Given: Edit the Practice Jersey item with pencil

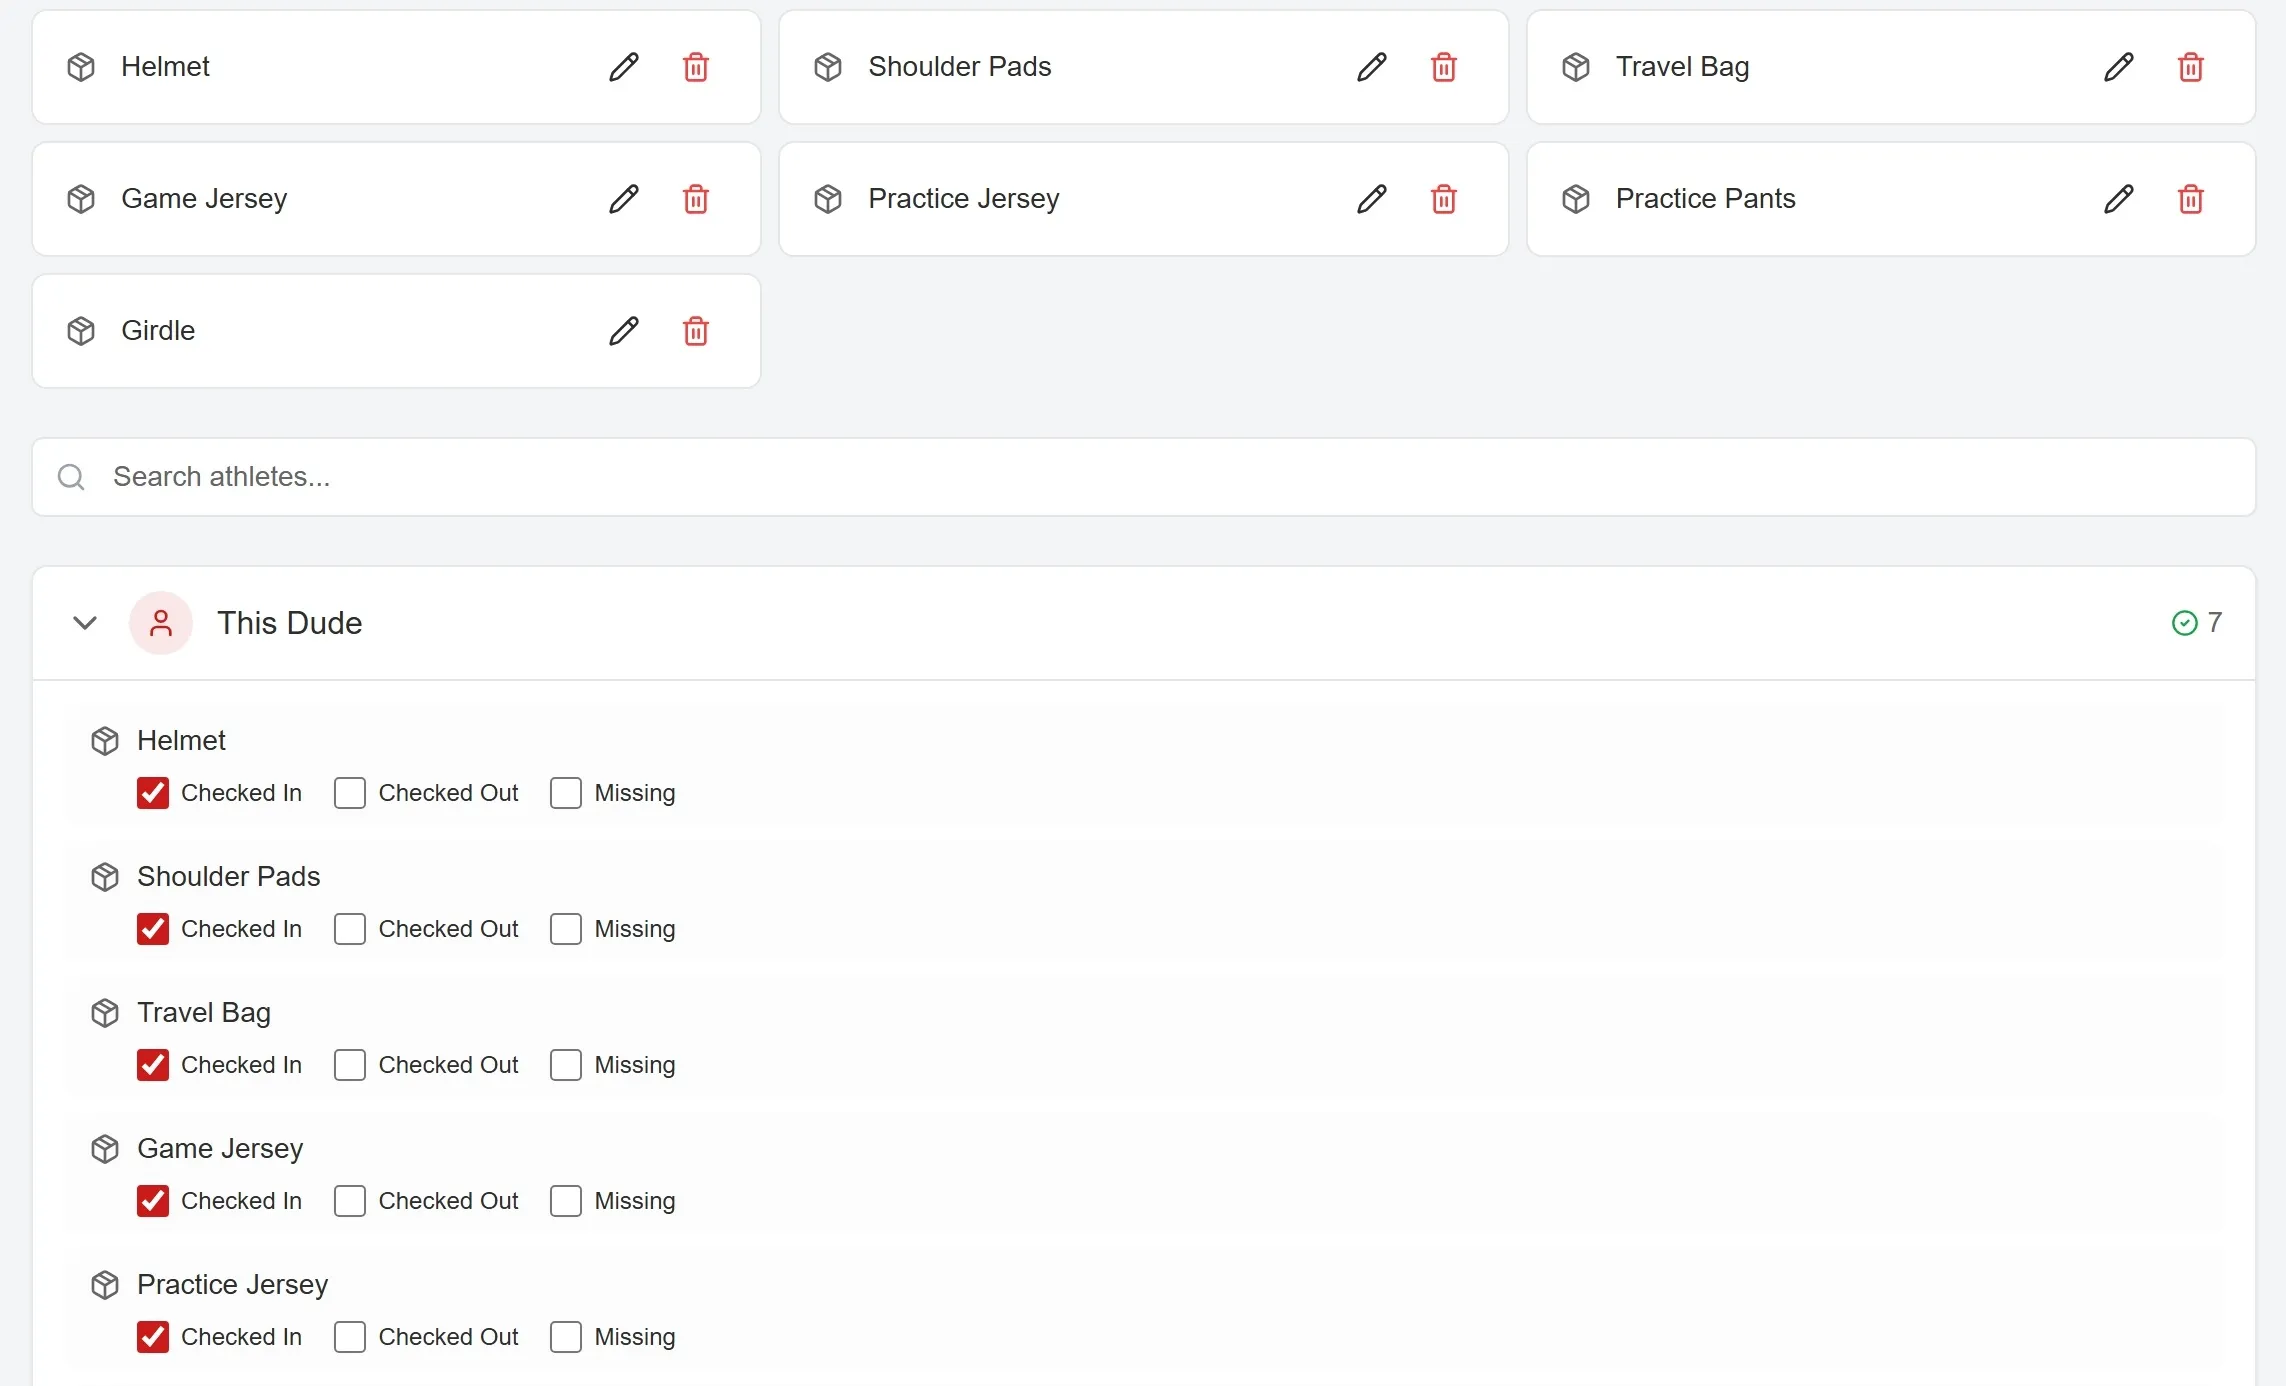Looking at the screenshot, I should 1371,199.
